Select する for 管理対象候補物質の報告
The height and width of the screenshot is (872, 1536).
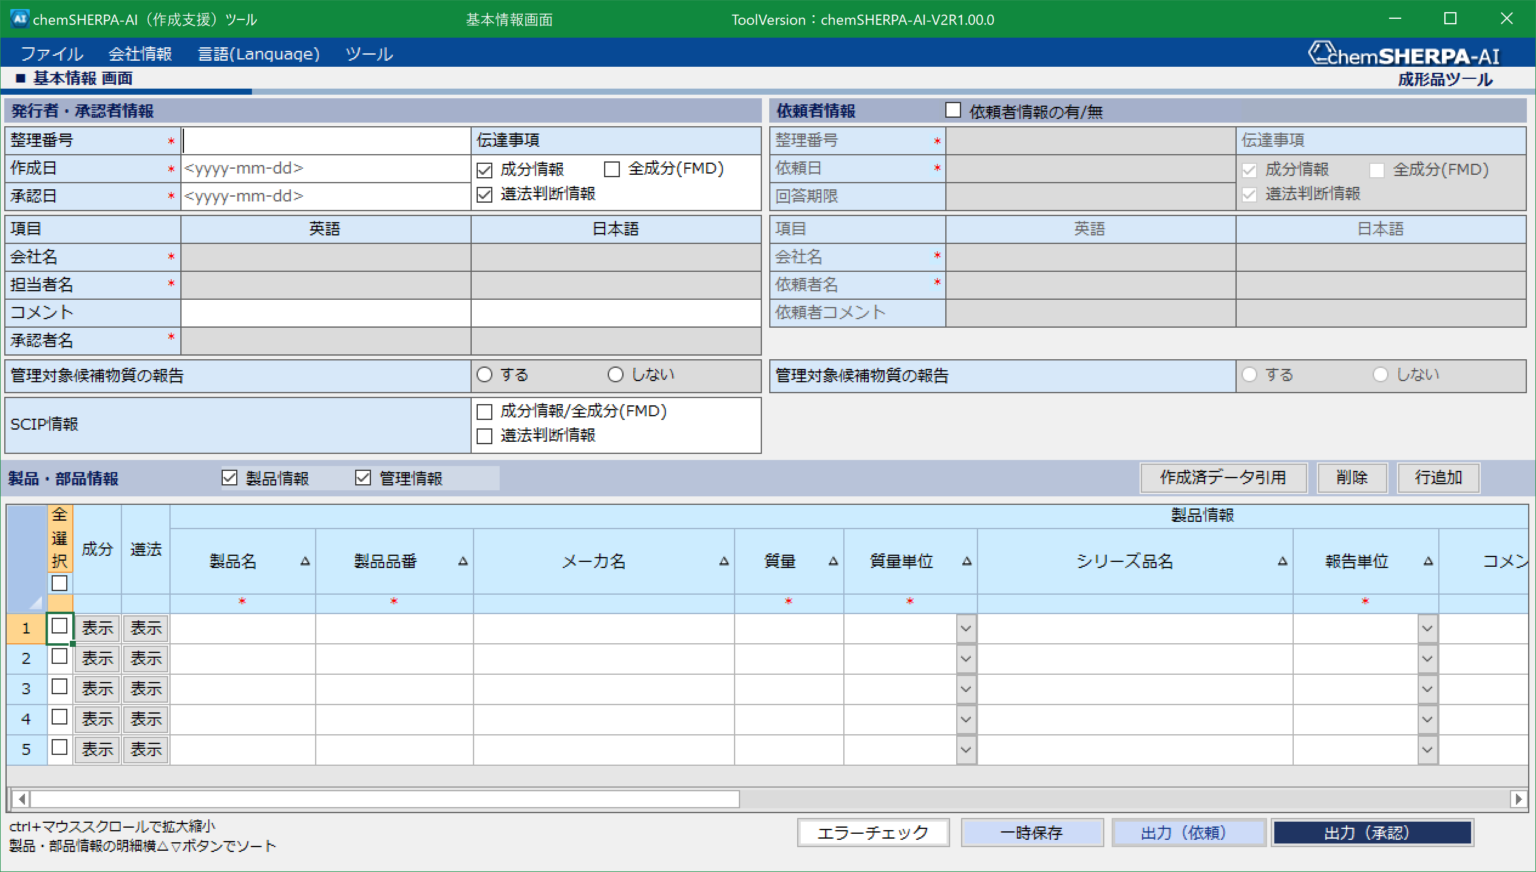484,373
